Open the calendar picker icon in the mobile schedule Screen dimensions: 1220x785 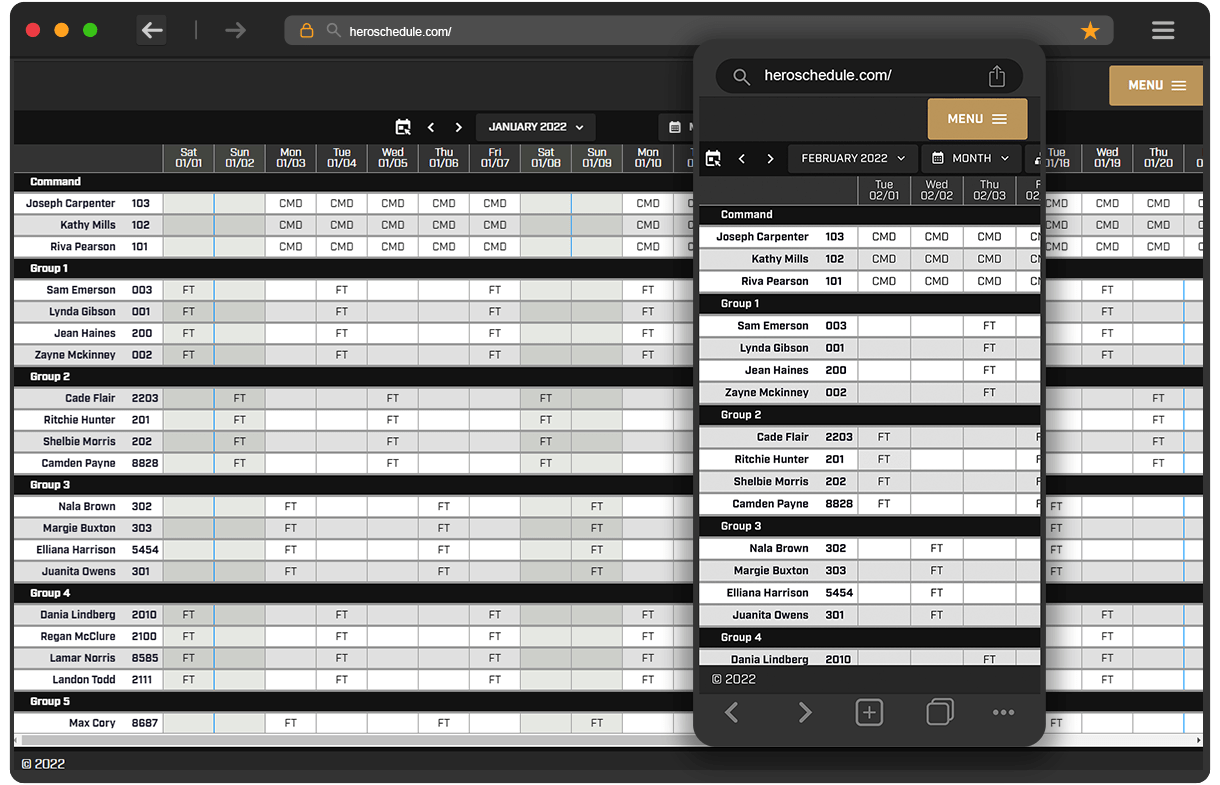point(713,158)
